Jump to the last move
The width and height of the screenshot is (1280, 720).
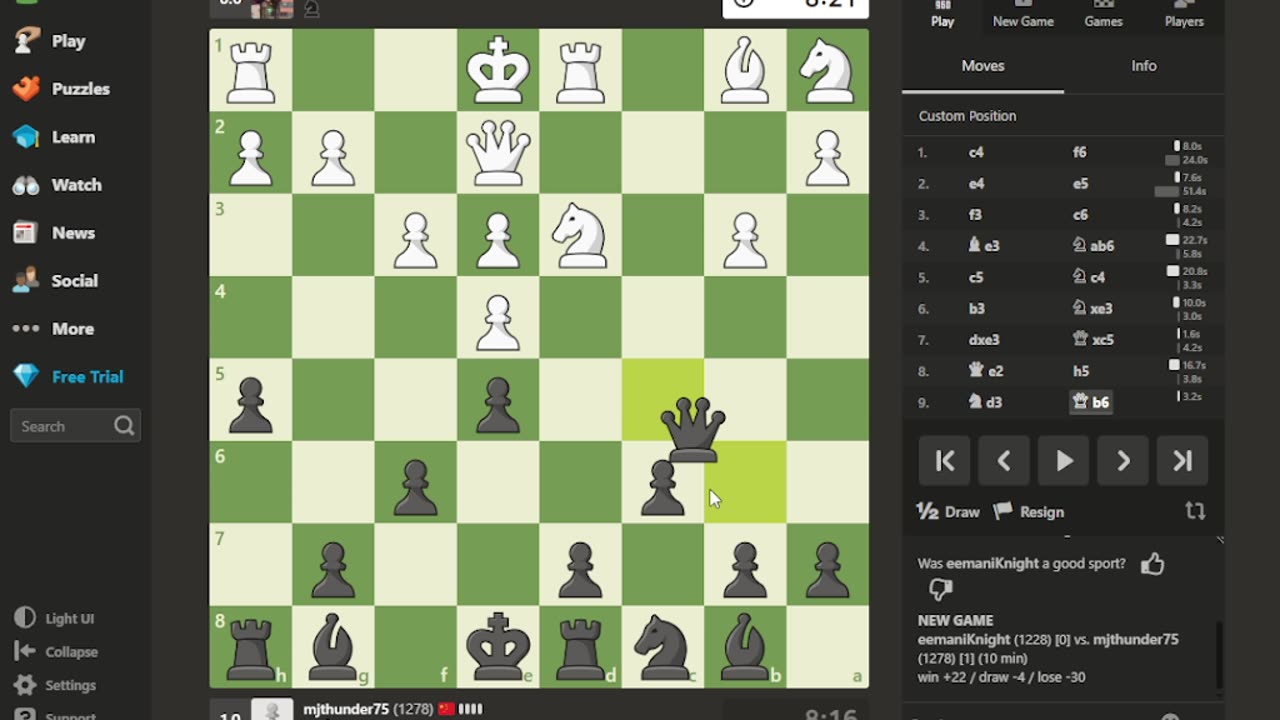coord(1183,461)
